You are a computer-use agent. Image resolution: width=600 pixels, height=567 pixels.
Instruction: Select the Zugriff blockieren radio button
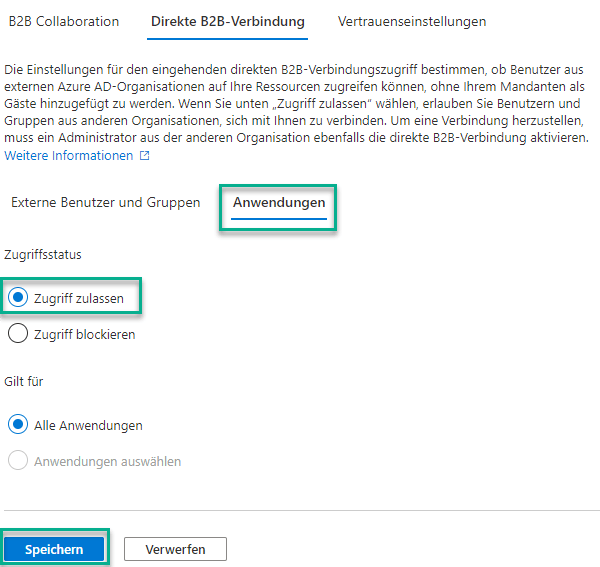18,333
